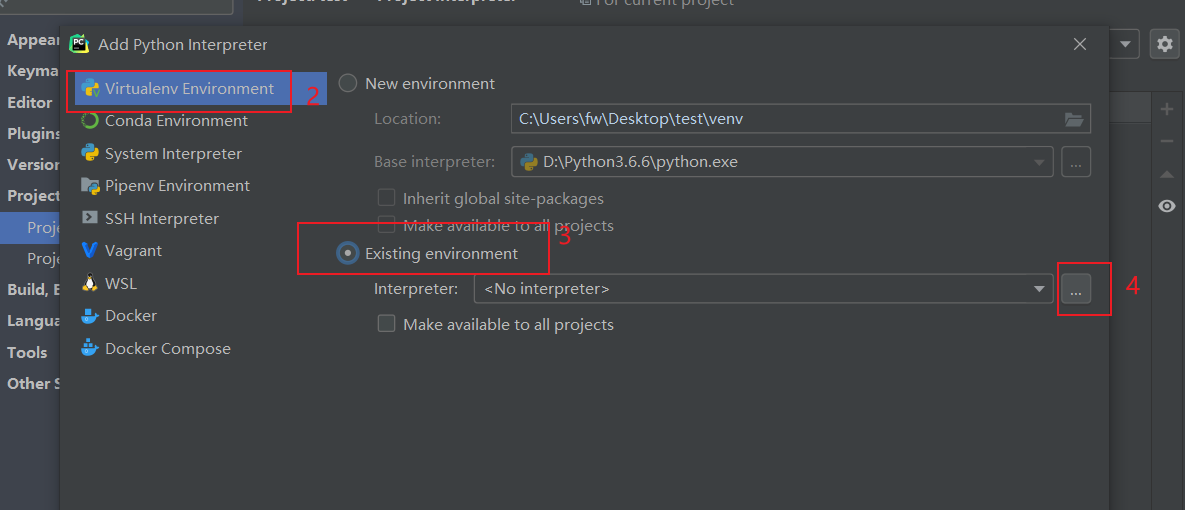The height and width of the screenshot is (510, 1185).
Task: Click the PyCharm logo in dialog title
Action: (79, 45)
